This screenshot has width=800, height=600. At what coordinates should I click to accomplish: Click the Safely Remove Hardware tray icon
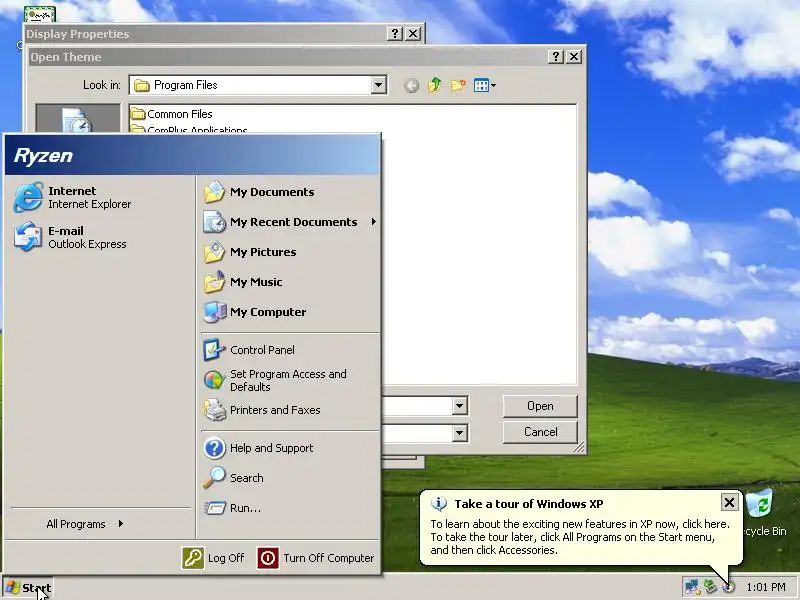point(710,587)
